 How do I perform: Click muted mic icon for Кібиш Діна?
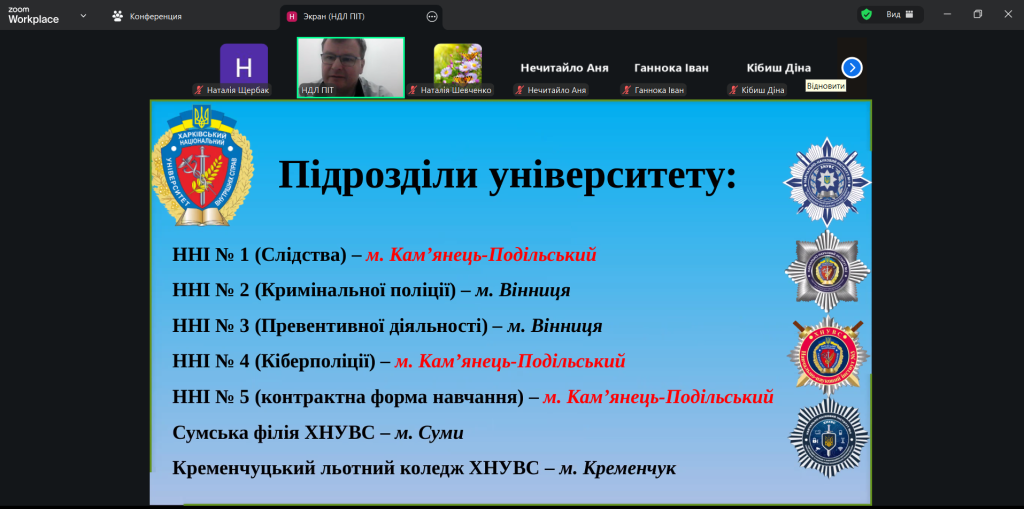pyautogui.click(x=733, y=90)
